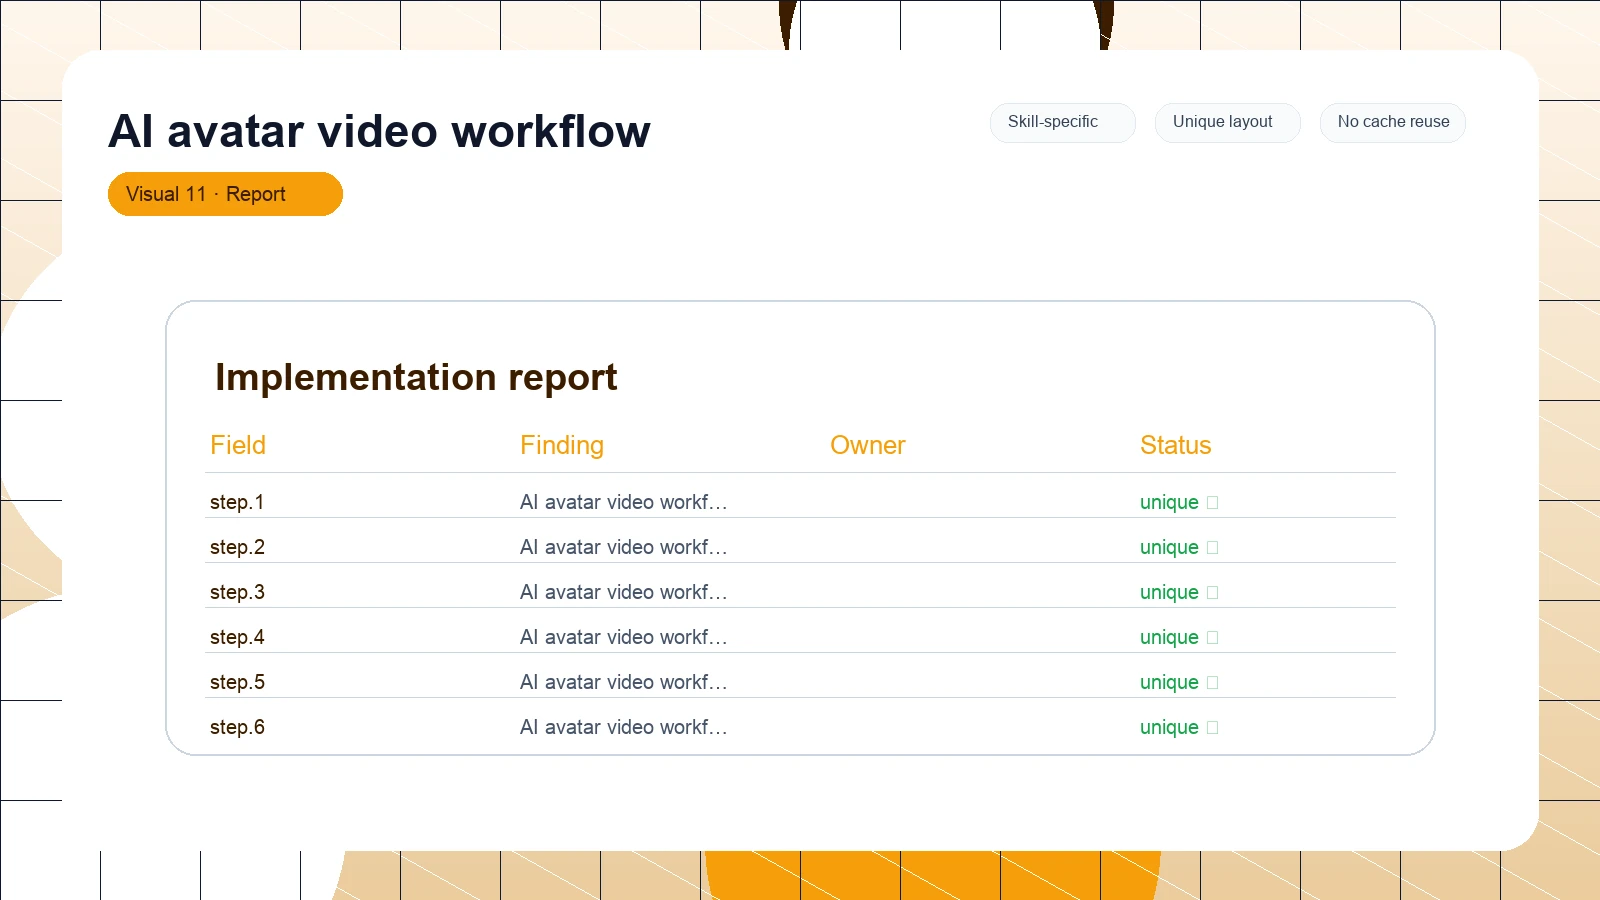The image size is (1600, 900).
Task: Click the unique status in step.6 row
Action: [x=1179, y=727]
